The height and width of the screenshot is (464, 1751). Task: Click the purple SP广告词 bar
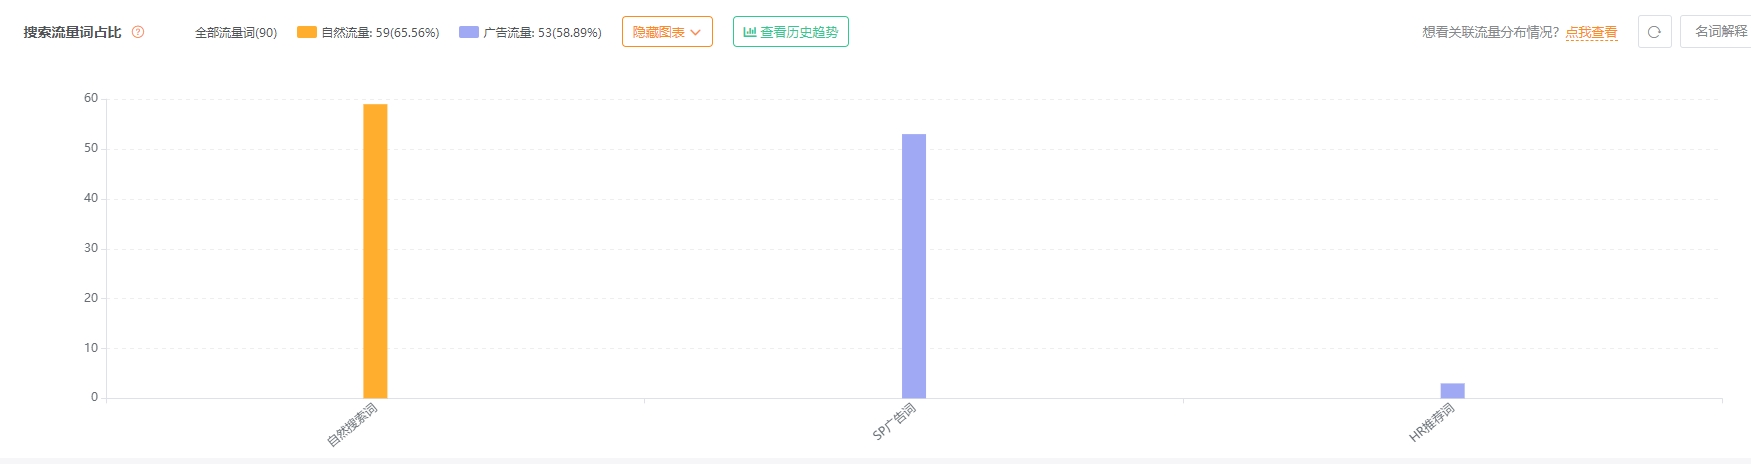tap(914, 266)
